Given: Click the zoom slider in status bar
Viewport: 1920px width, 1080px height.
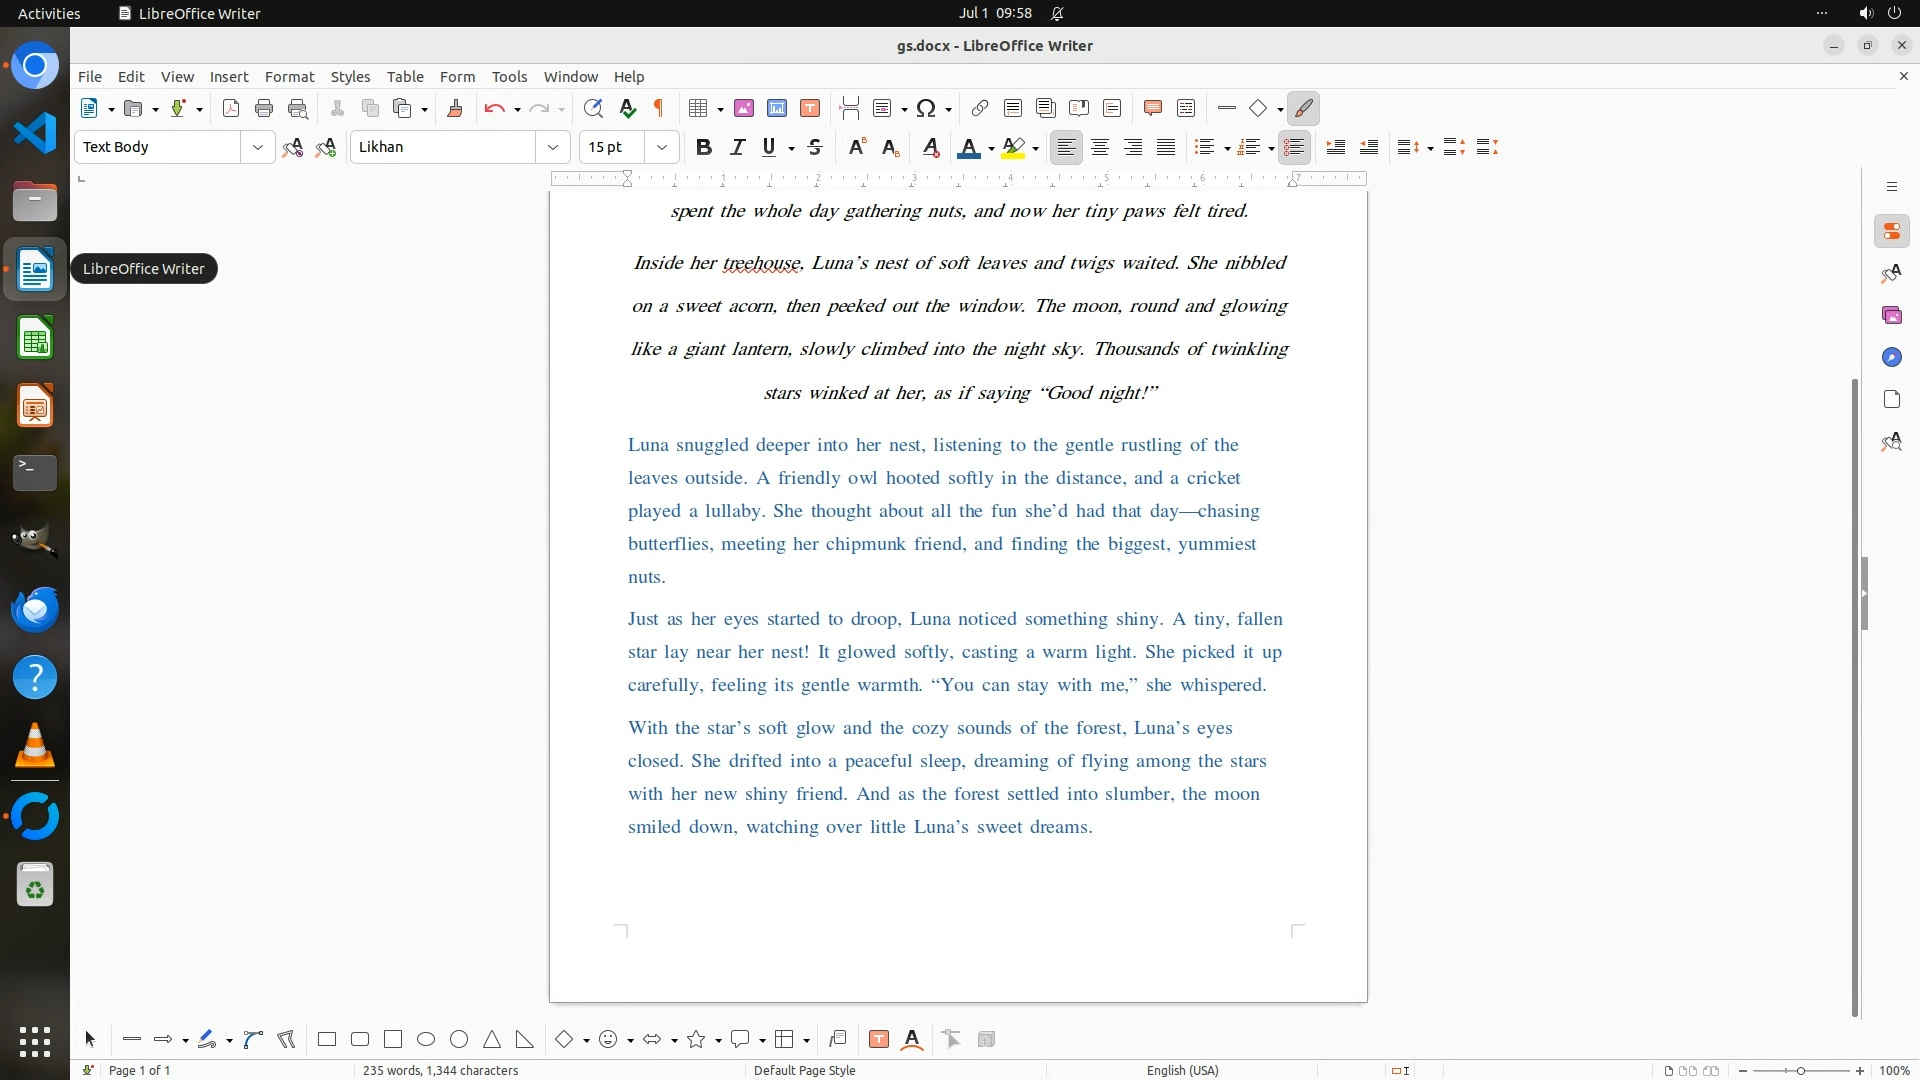Looking at the screenshot, I should point(1801,1070).
